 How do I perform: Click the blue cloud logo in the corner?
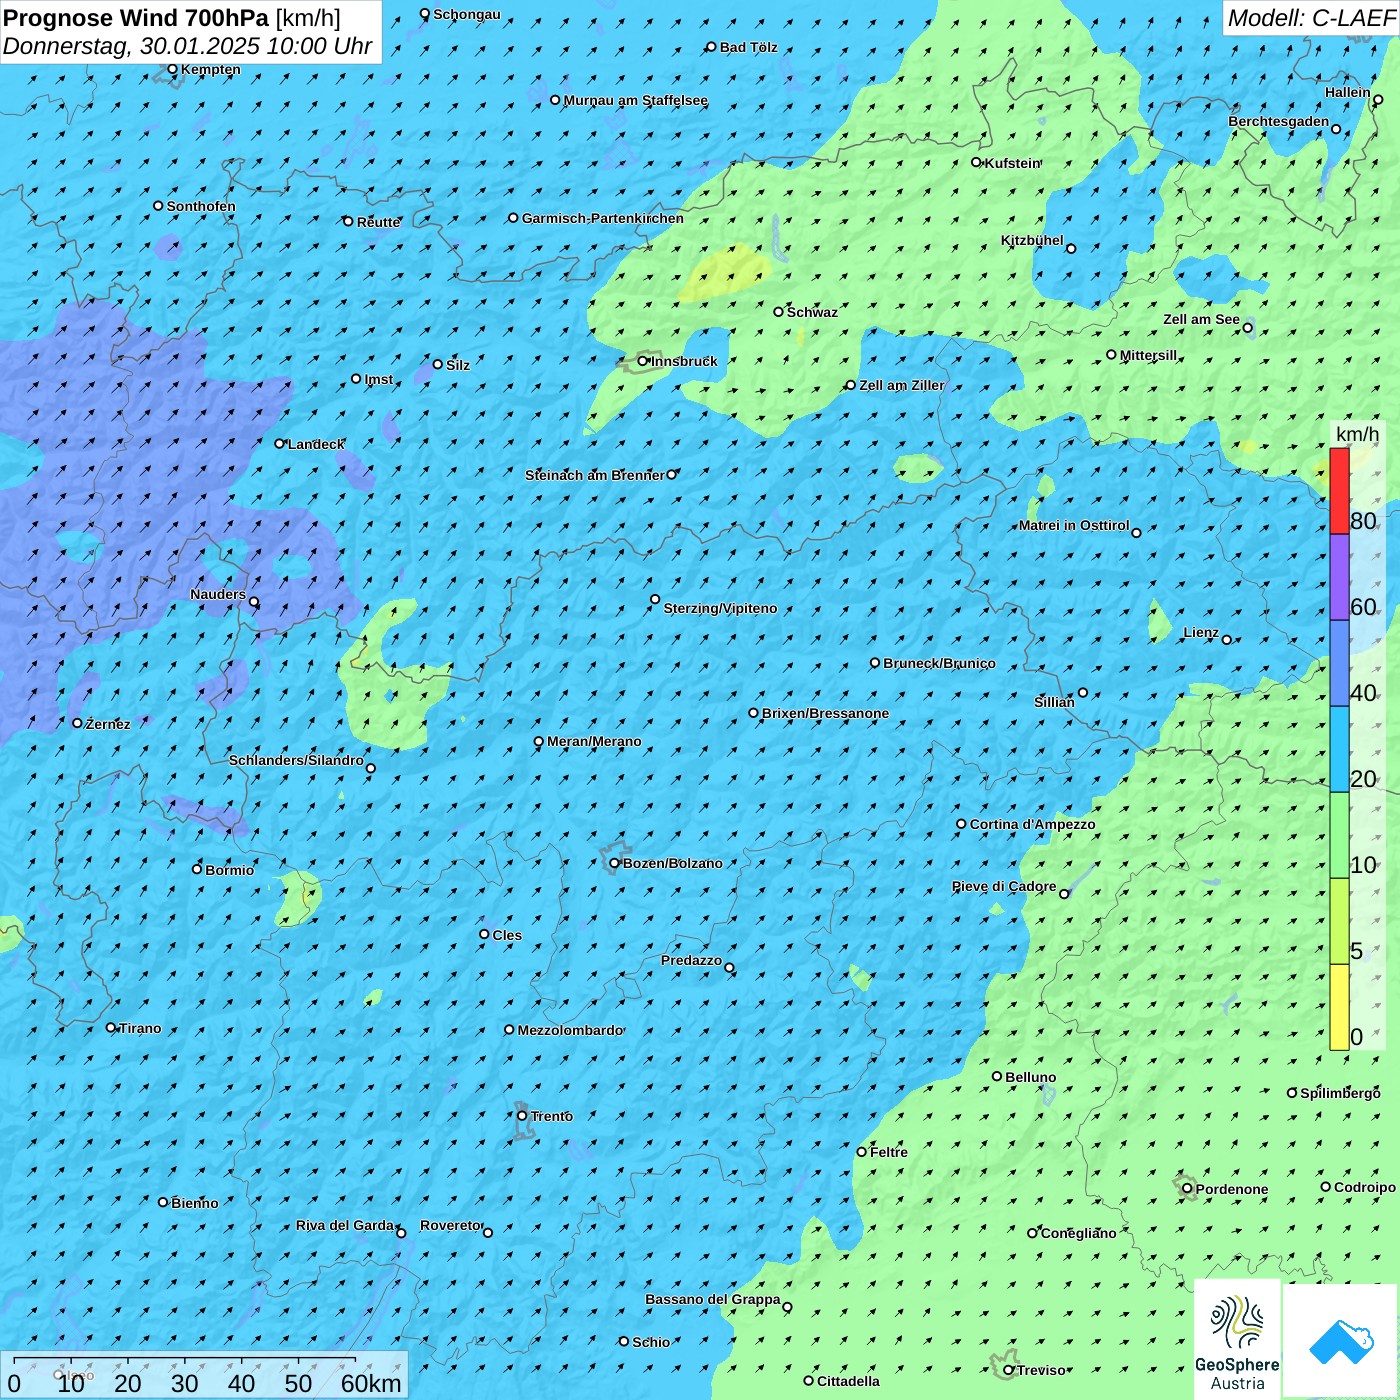point(1341,1340)
